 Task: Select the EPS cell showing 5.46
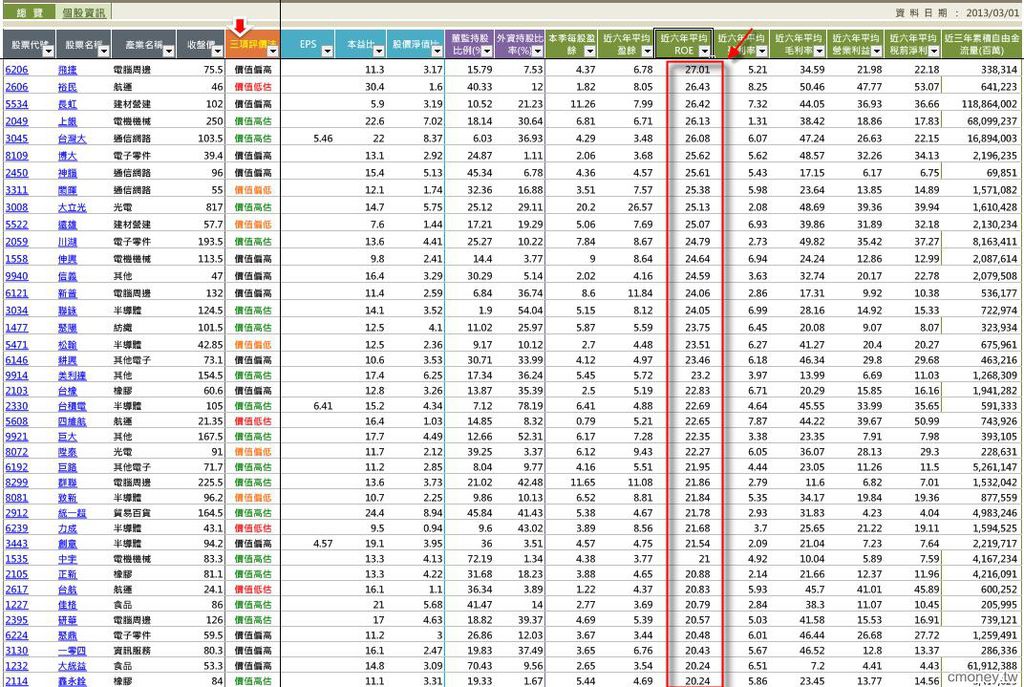tap(323, 138)
